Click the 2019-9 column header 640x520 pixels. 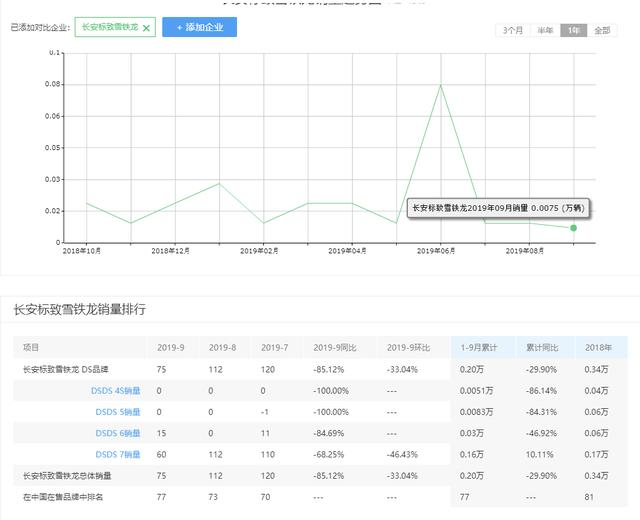[x=171, y=348]
